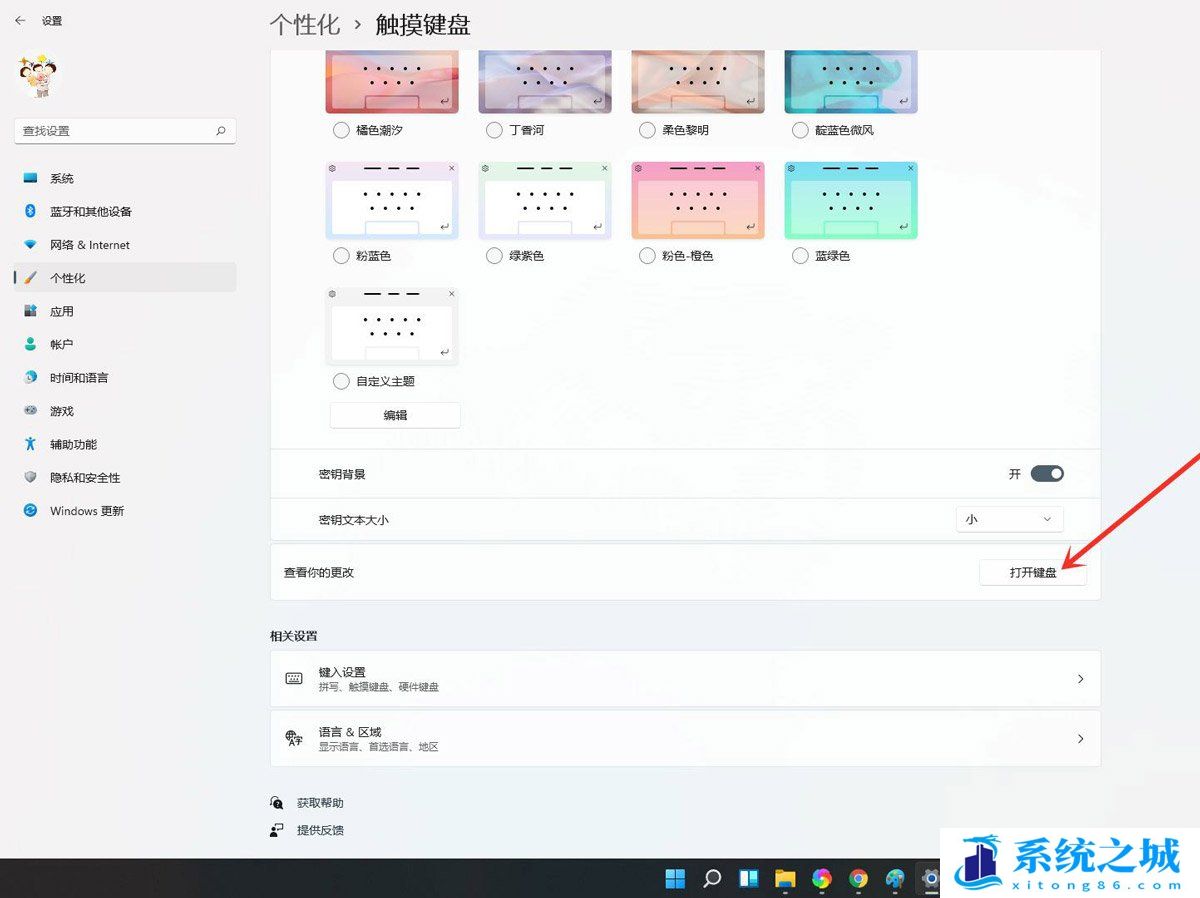Expand 键入设置 related settings entry
Image resolution: width=1200 pixels, height=898 pixels.
(685, 679)
